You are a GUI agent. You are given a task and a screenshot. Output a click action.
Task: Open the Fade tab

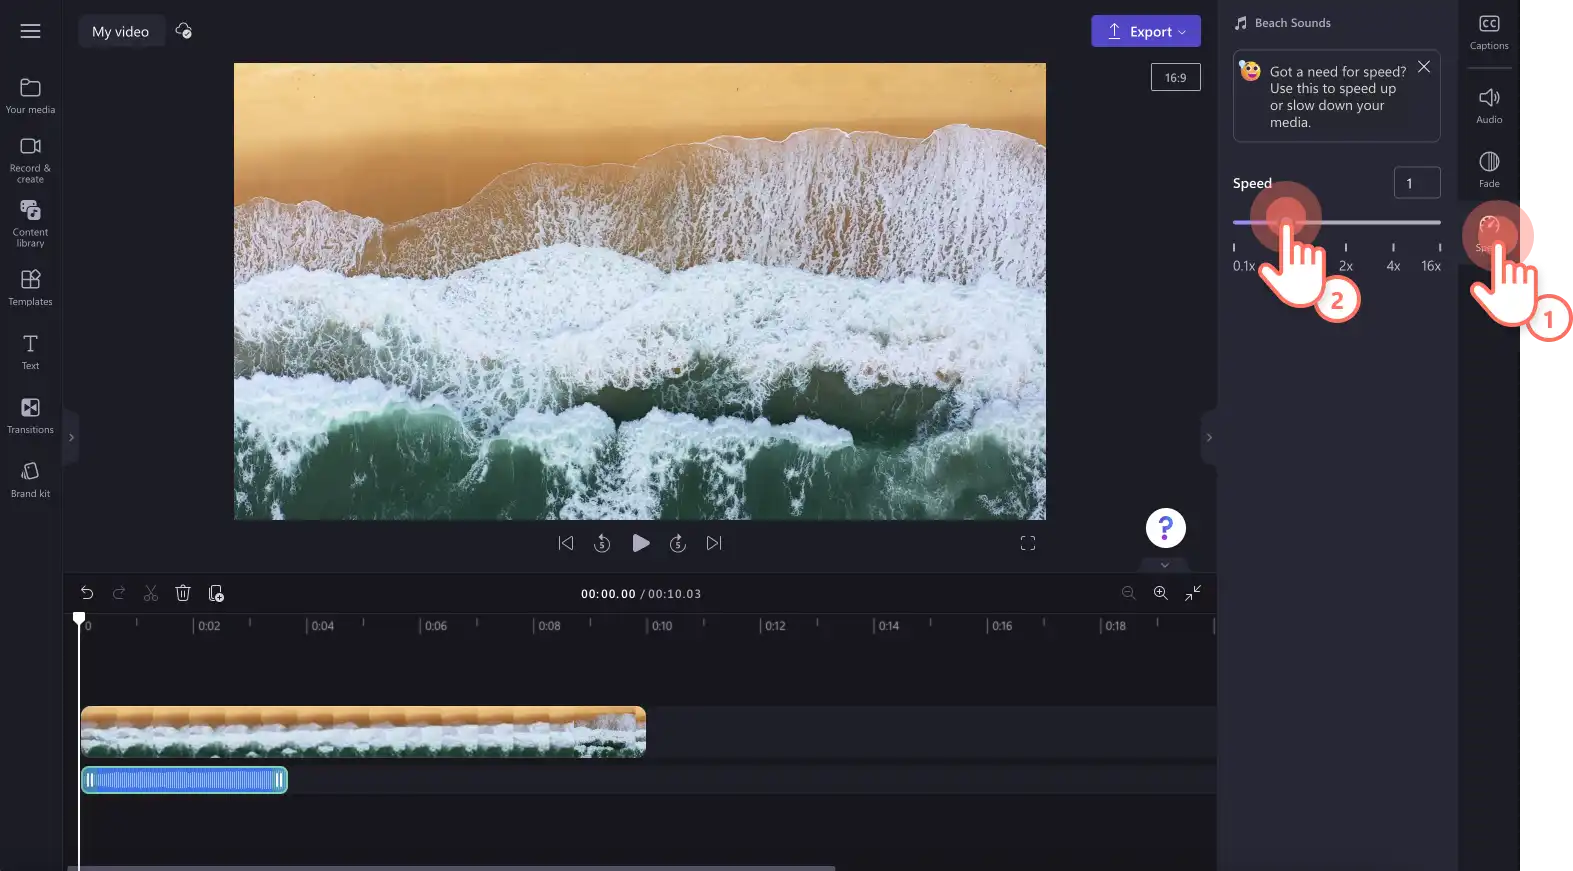point(1489,169)
